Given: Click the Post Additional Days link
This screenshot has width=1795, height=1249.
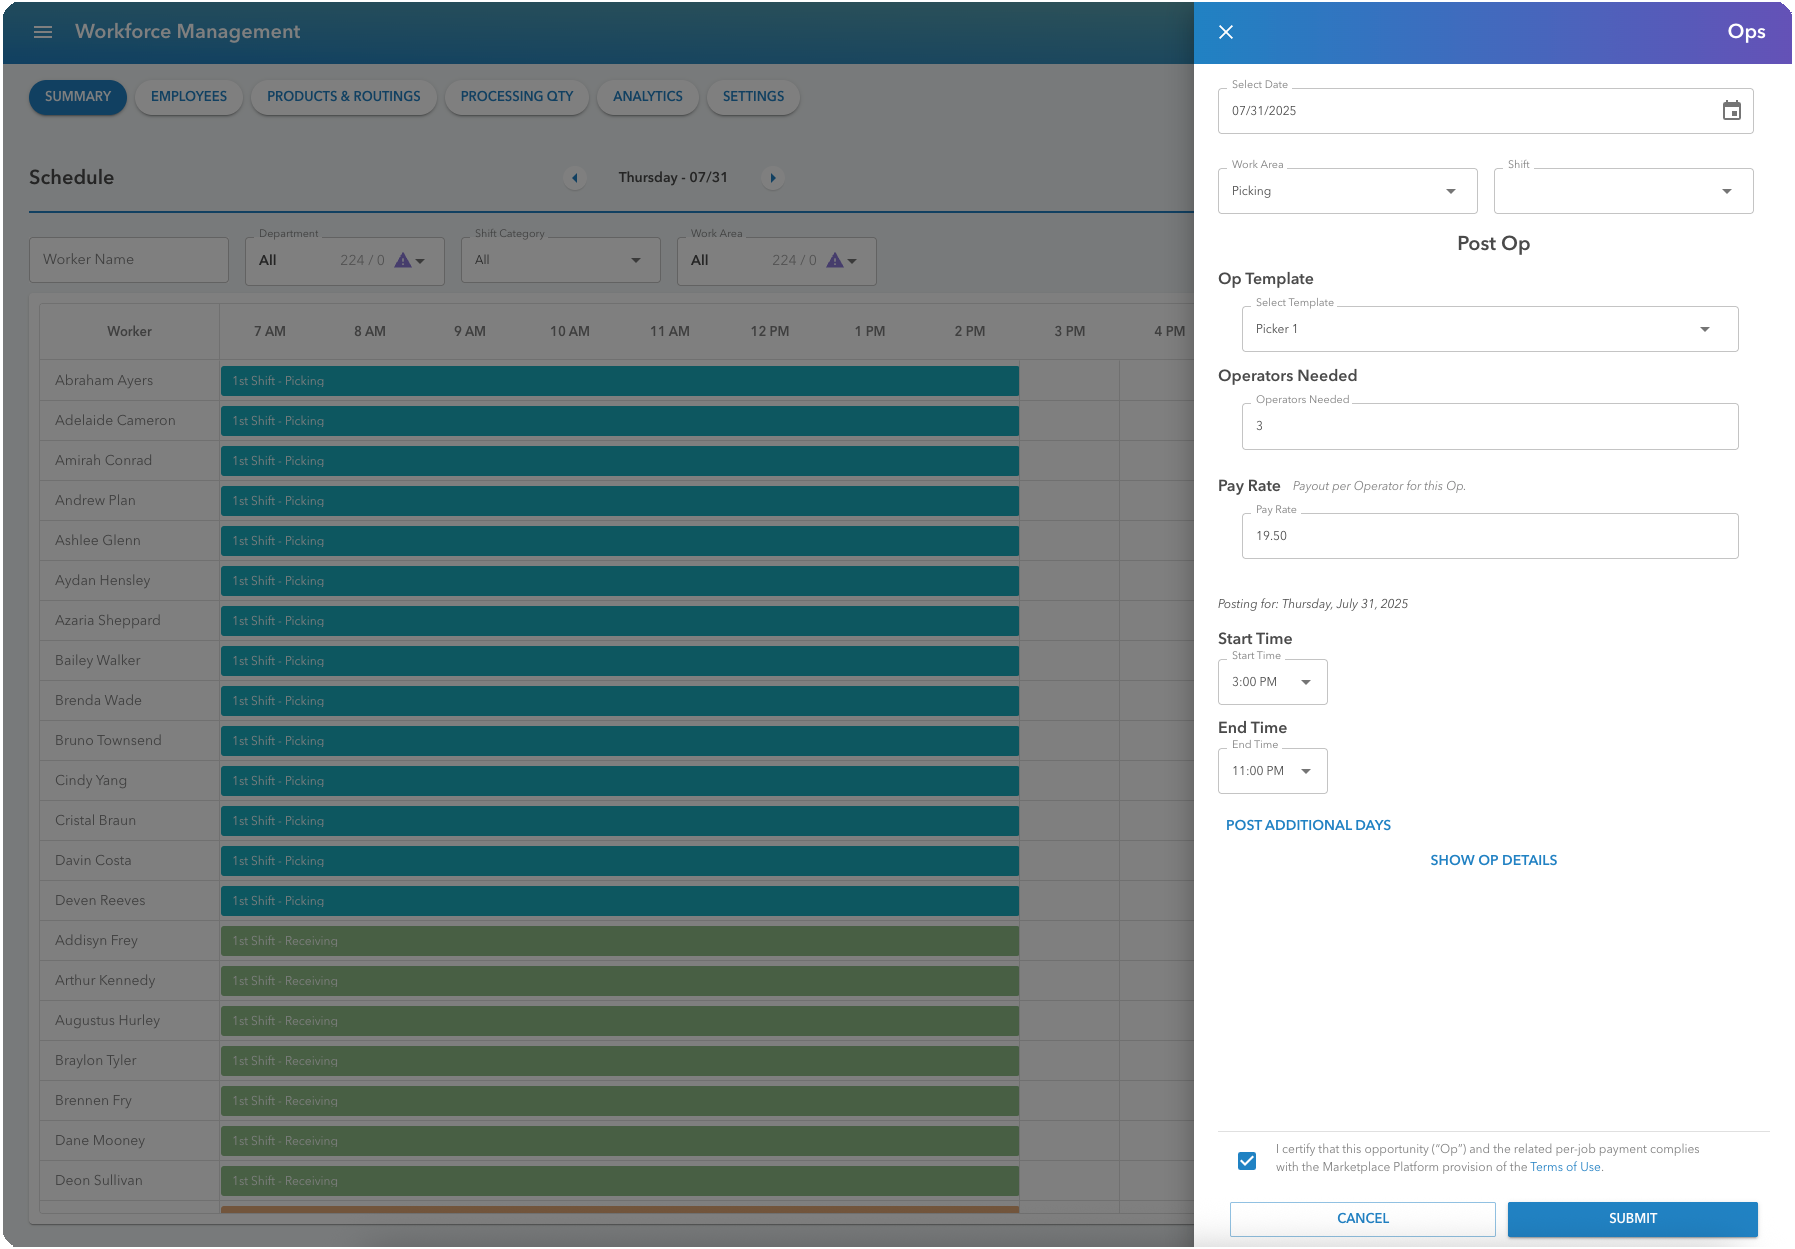Looking at the screenshot, I should pos(1308,825).
